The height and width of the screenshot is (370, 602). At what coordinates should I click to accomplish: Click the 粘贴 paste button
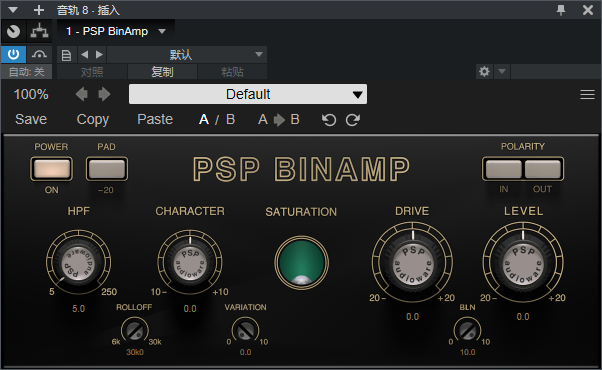coord(232,72)
